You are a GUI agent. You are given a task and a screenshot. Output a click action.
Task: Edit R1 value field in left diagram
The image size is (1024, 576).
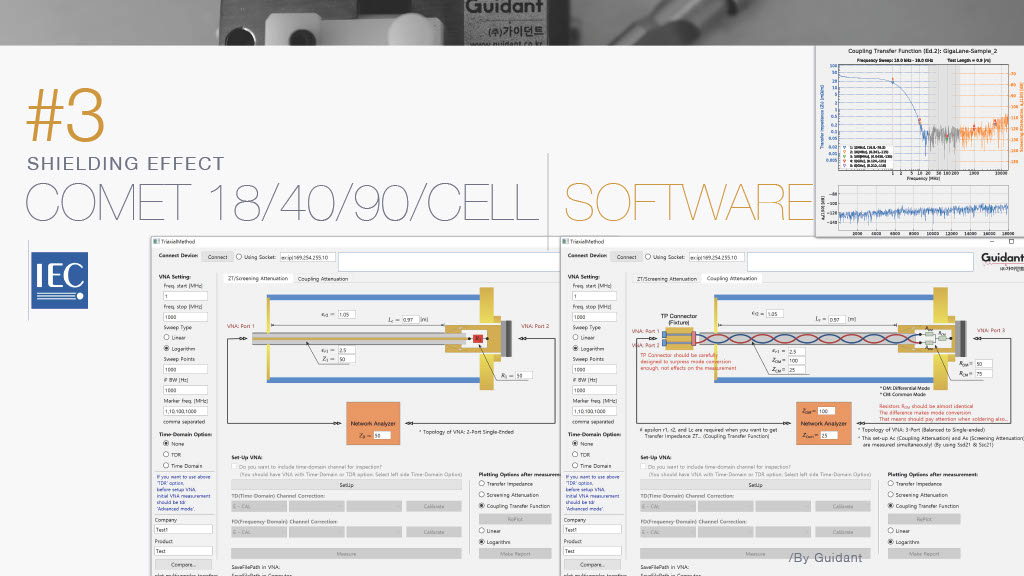523,376
